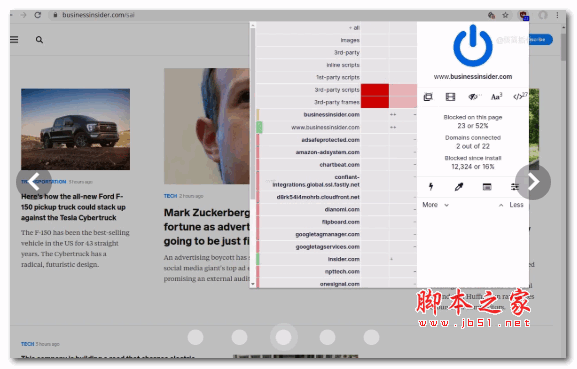This screenshot has height=369, width=577.
Task: Click the popup's left scrollbar down arrow
Action: tap(252, 284)
